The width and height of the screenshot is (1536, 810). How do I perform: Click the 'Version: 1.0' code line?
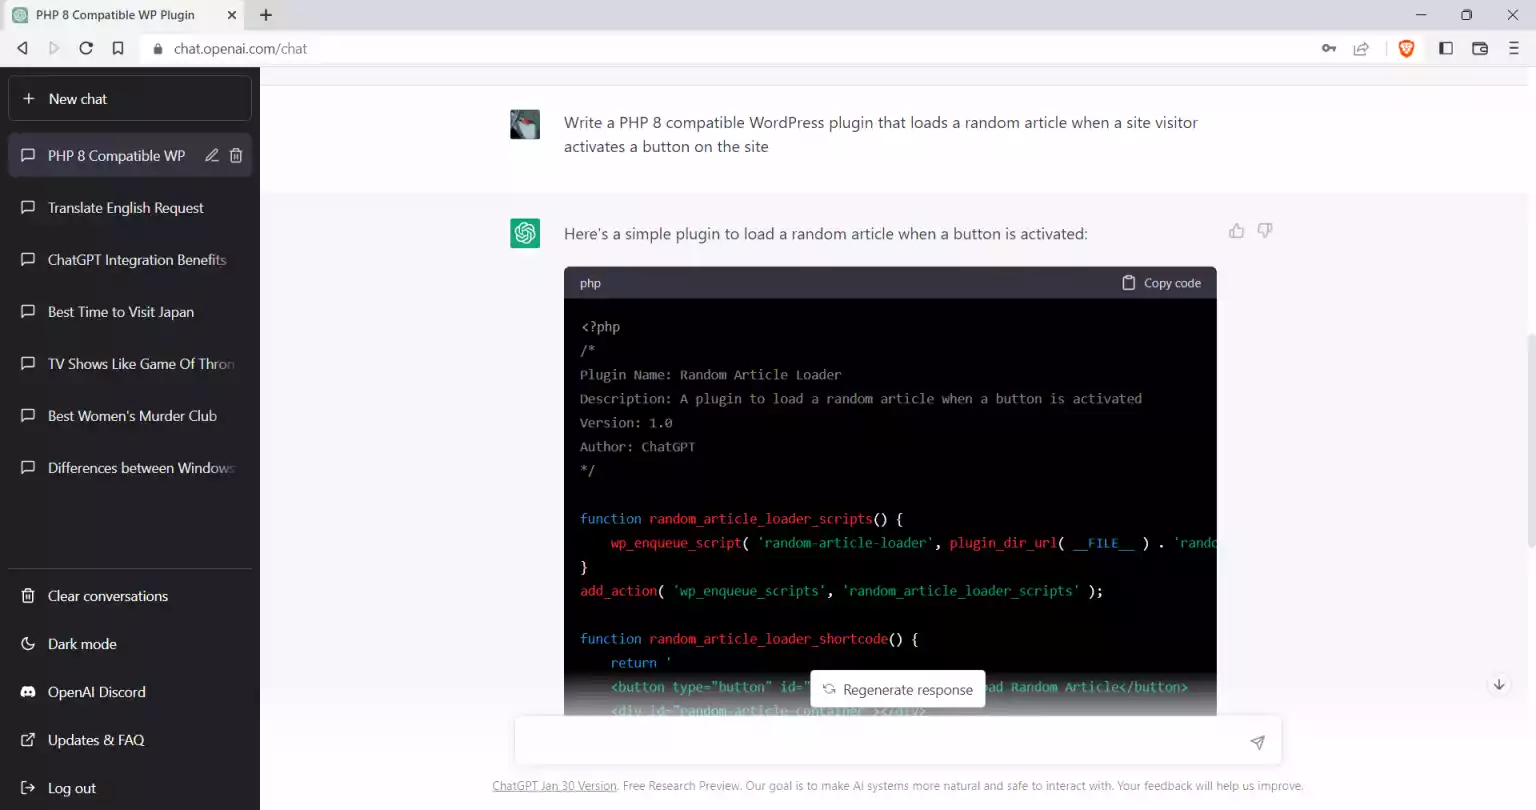[626, 423]
